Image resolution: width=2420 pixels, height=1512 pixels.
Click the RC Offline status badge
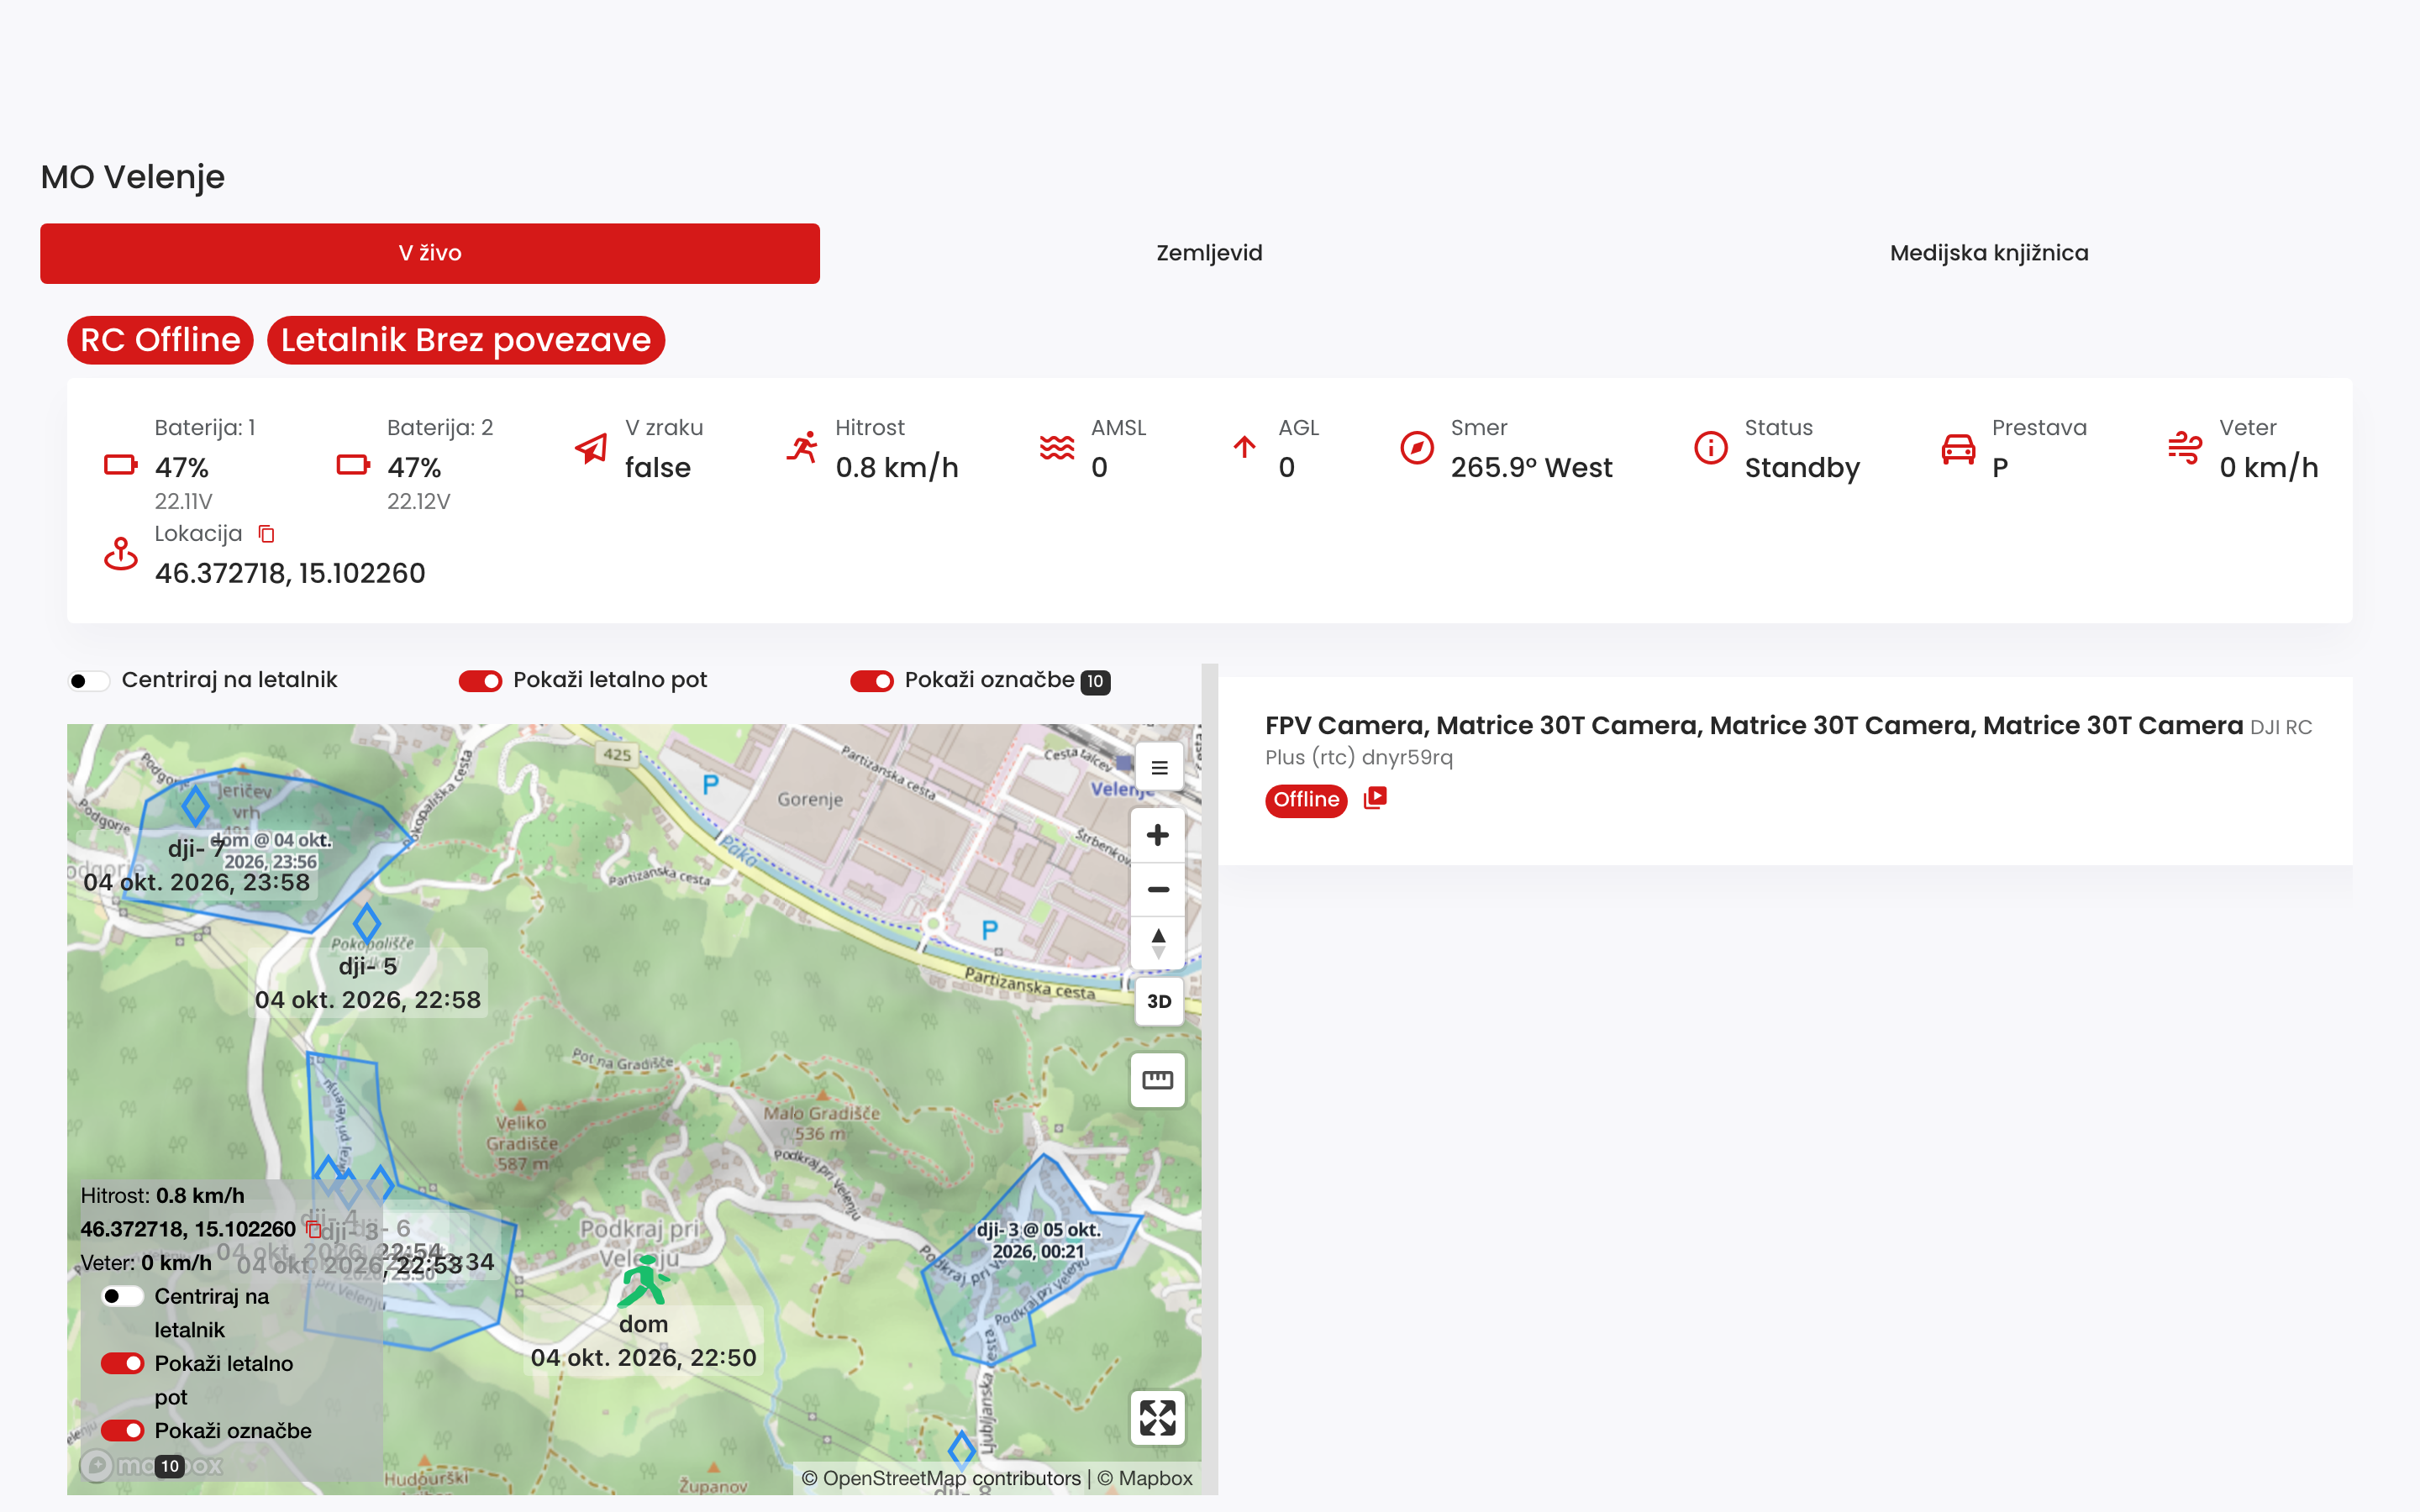pyautogui.click(x=160, y=340)
